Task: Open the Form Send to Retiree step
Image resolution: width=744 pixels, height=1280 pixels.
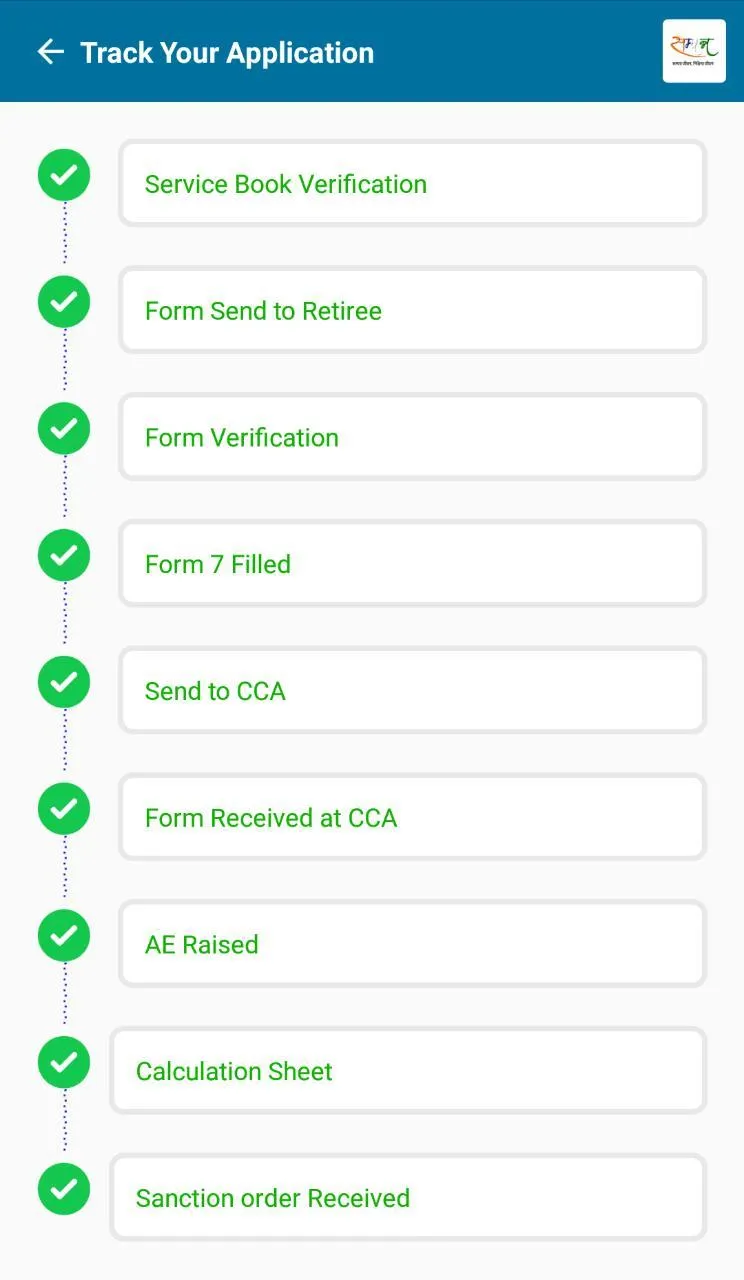Action: [412, 311]
